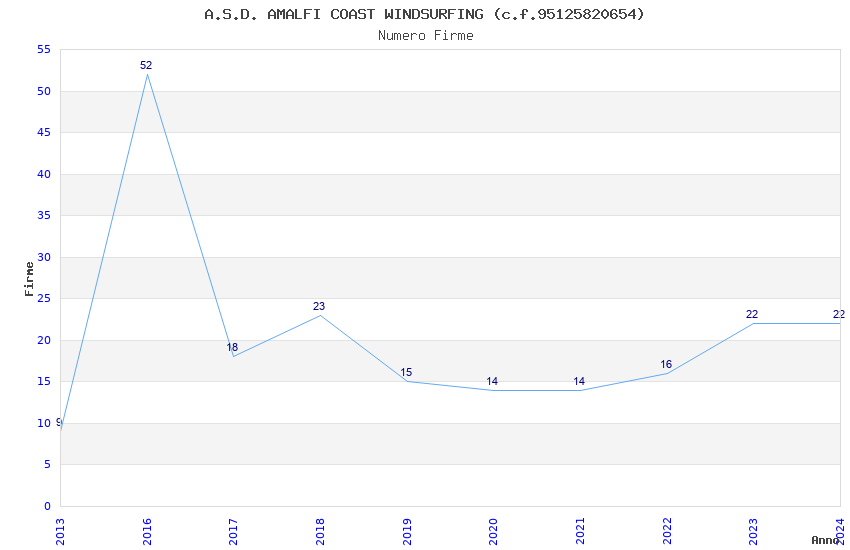Click the data label 52 at the 2016 peak
Screen dimensions: 850x550
146,66
